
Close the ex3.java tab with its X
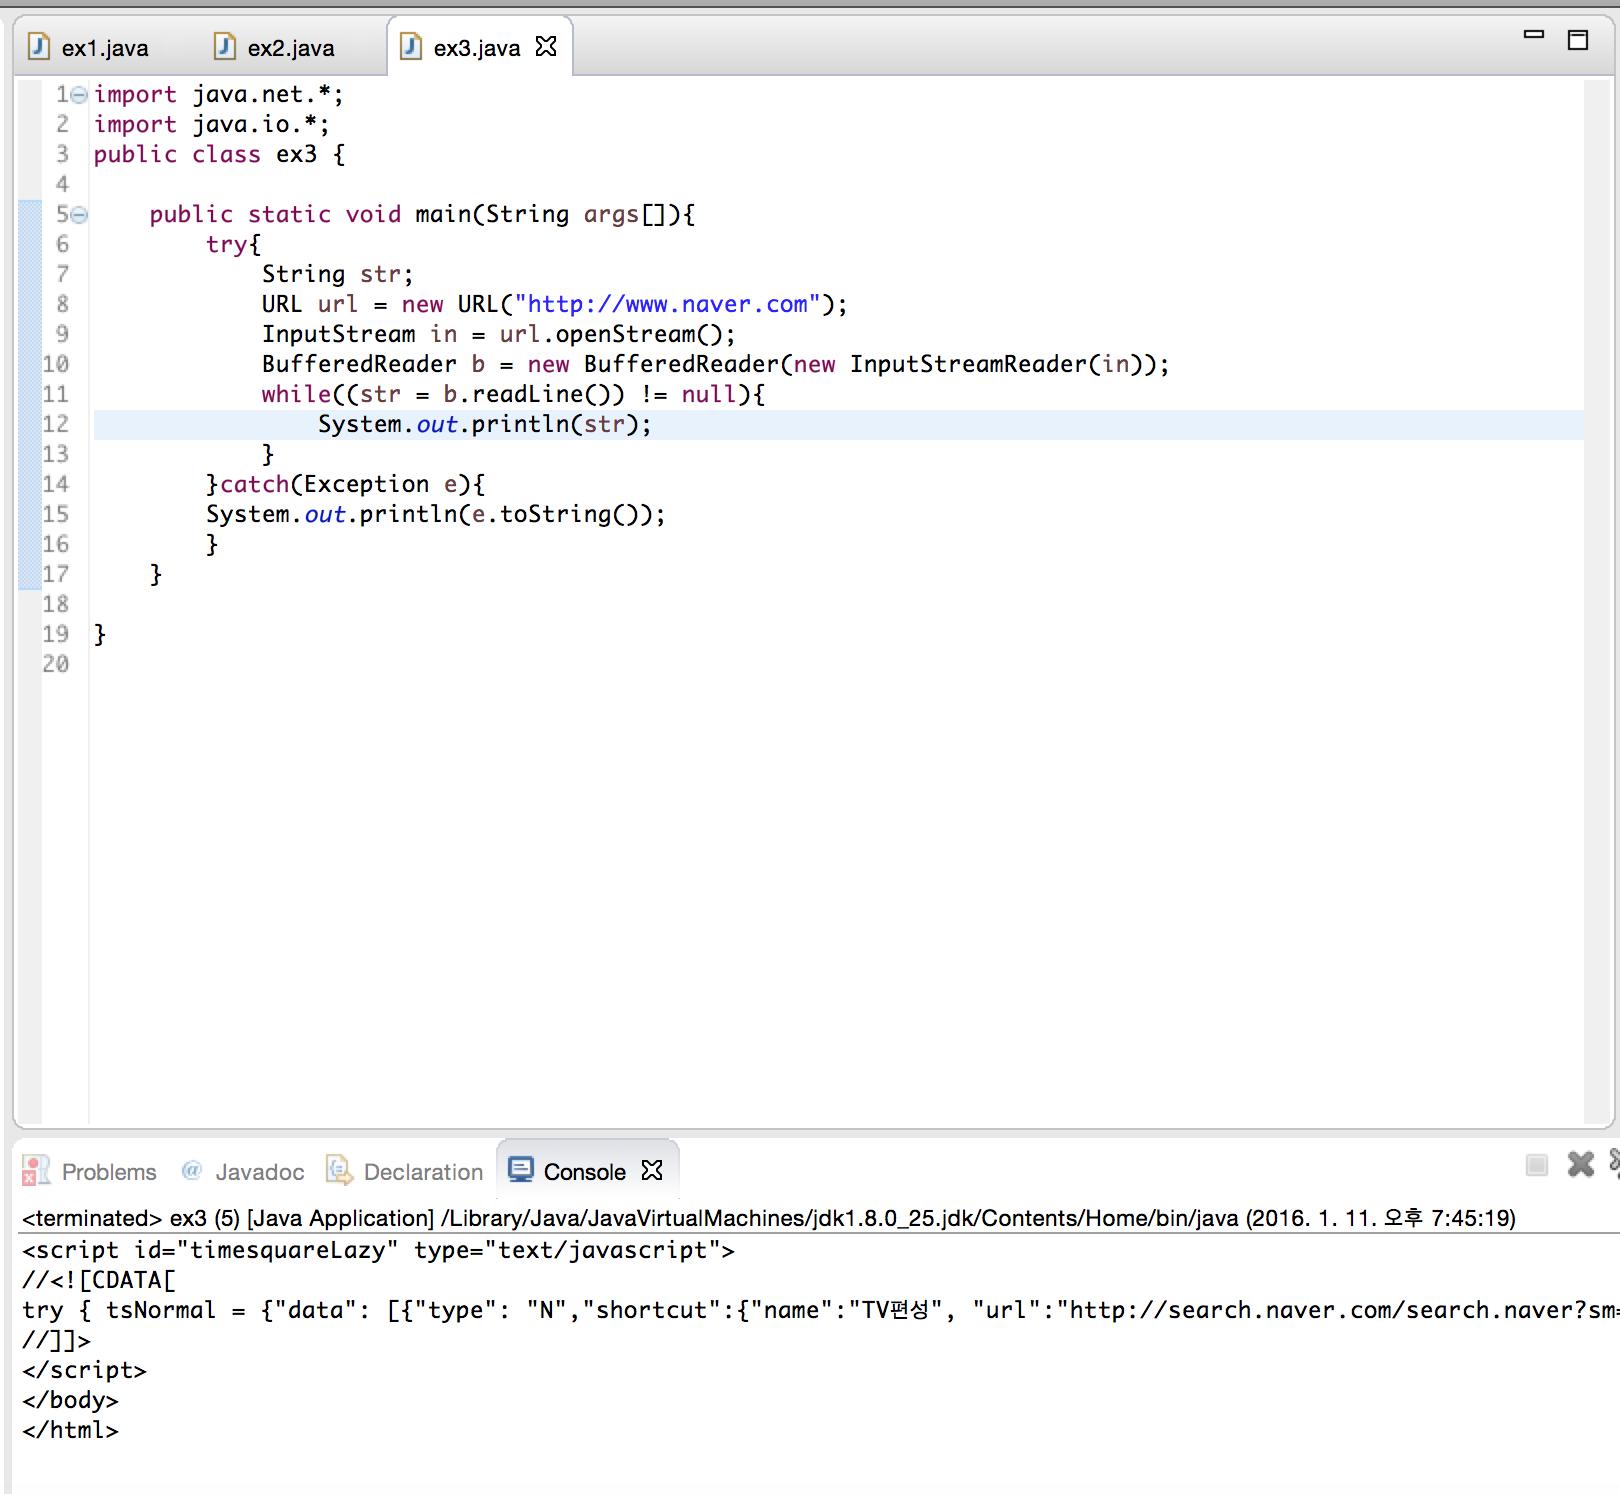point(546,46)
